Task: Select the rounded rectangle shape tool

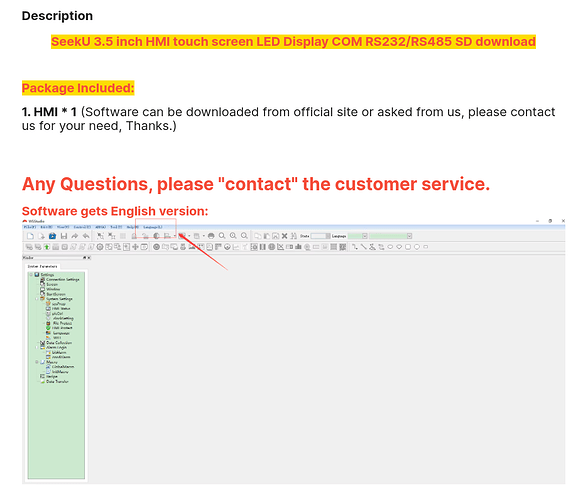Action: [408, 247]
